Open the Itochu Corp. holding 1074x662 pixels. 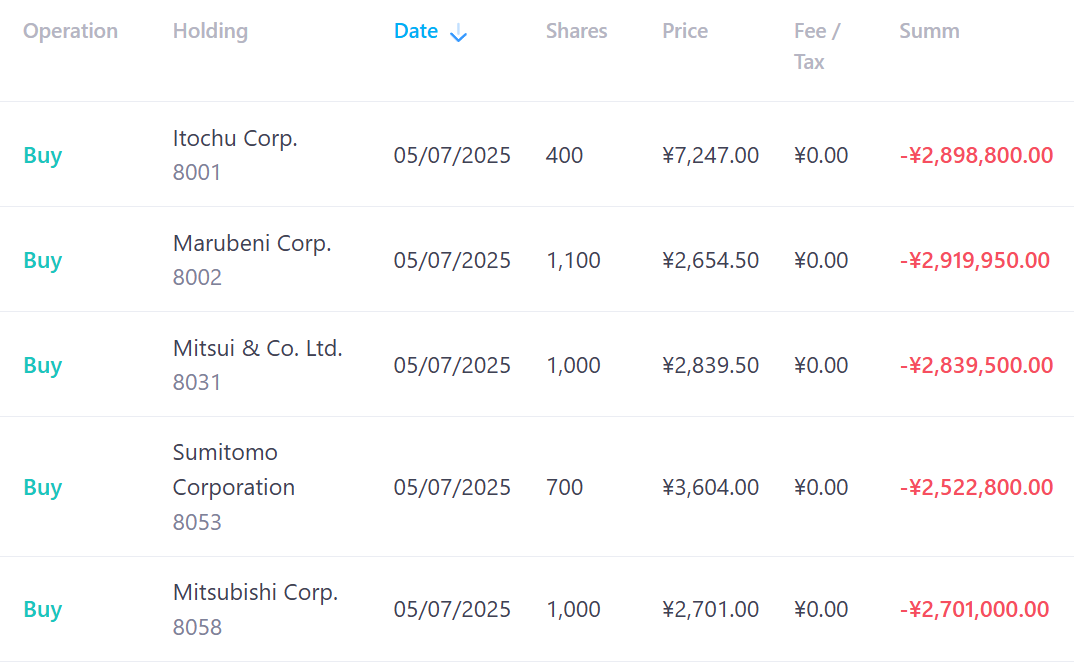point(235,138)
